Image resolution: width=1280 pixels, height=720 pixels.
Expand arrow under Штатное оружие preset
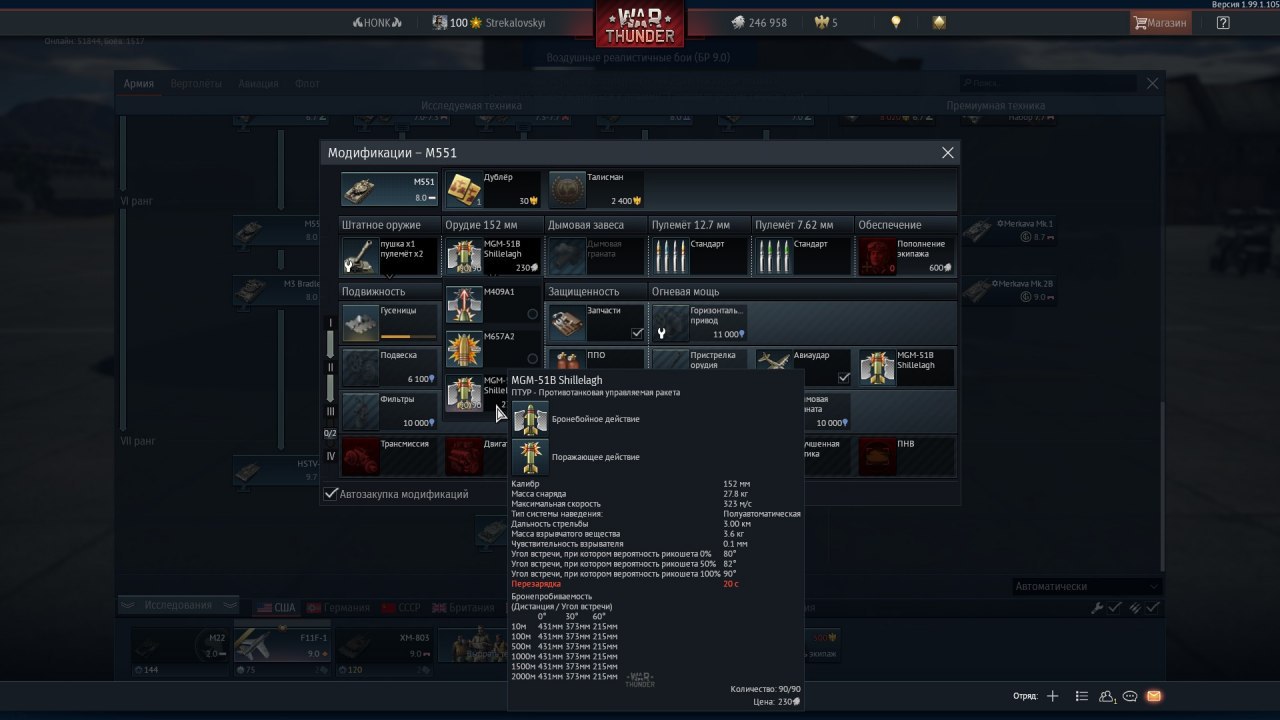coord(390,275)
